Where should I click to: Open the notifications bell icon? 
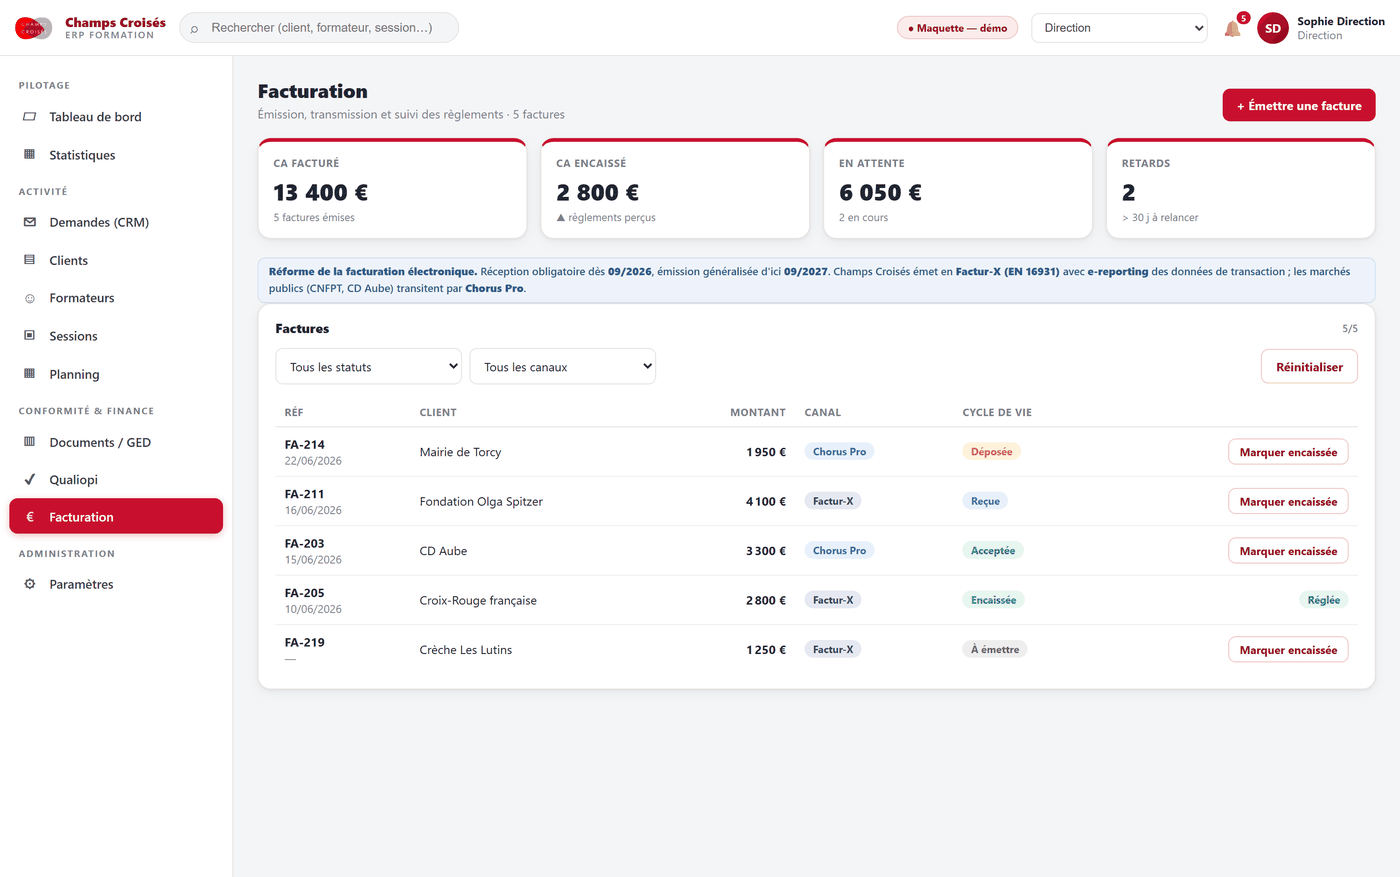(1232, 29)
